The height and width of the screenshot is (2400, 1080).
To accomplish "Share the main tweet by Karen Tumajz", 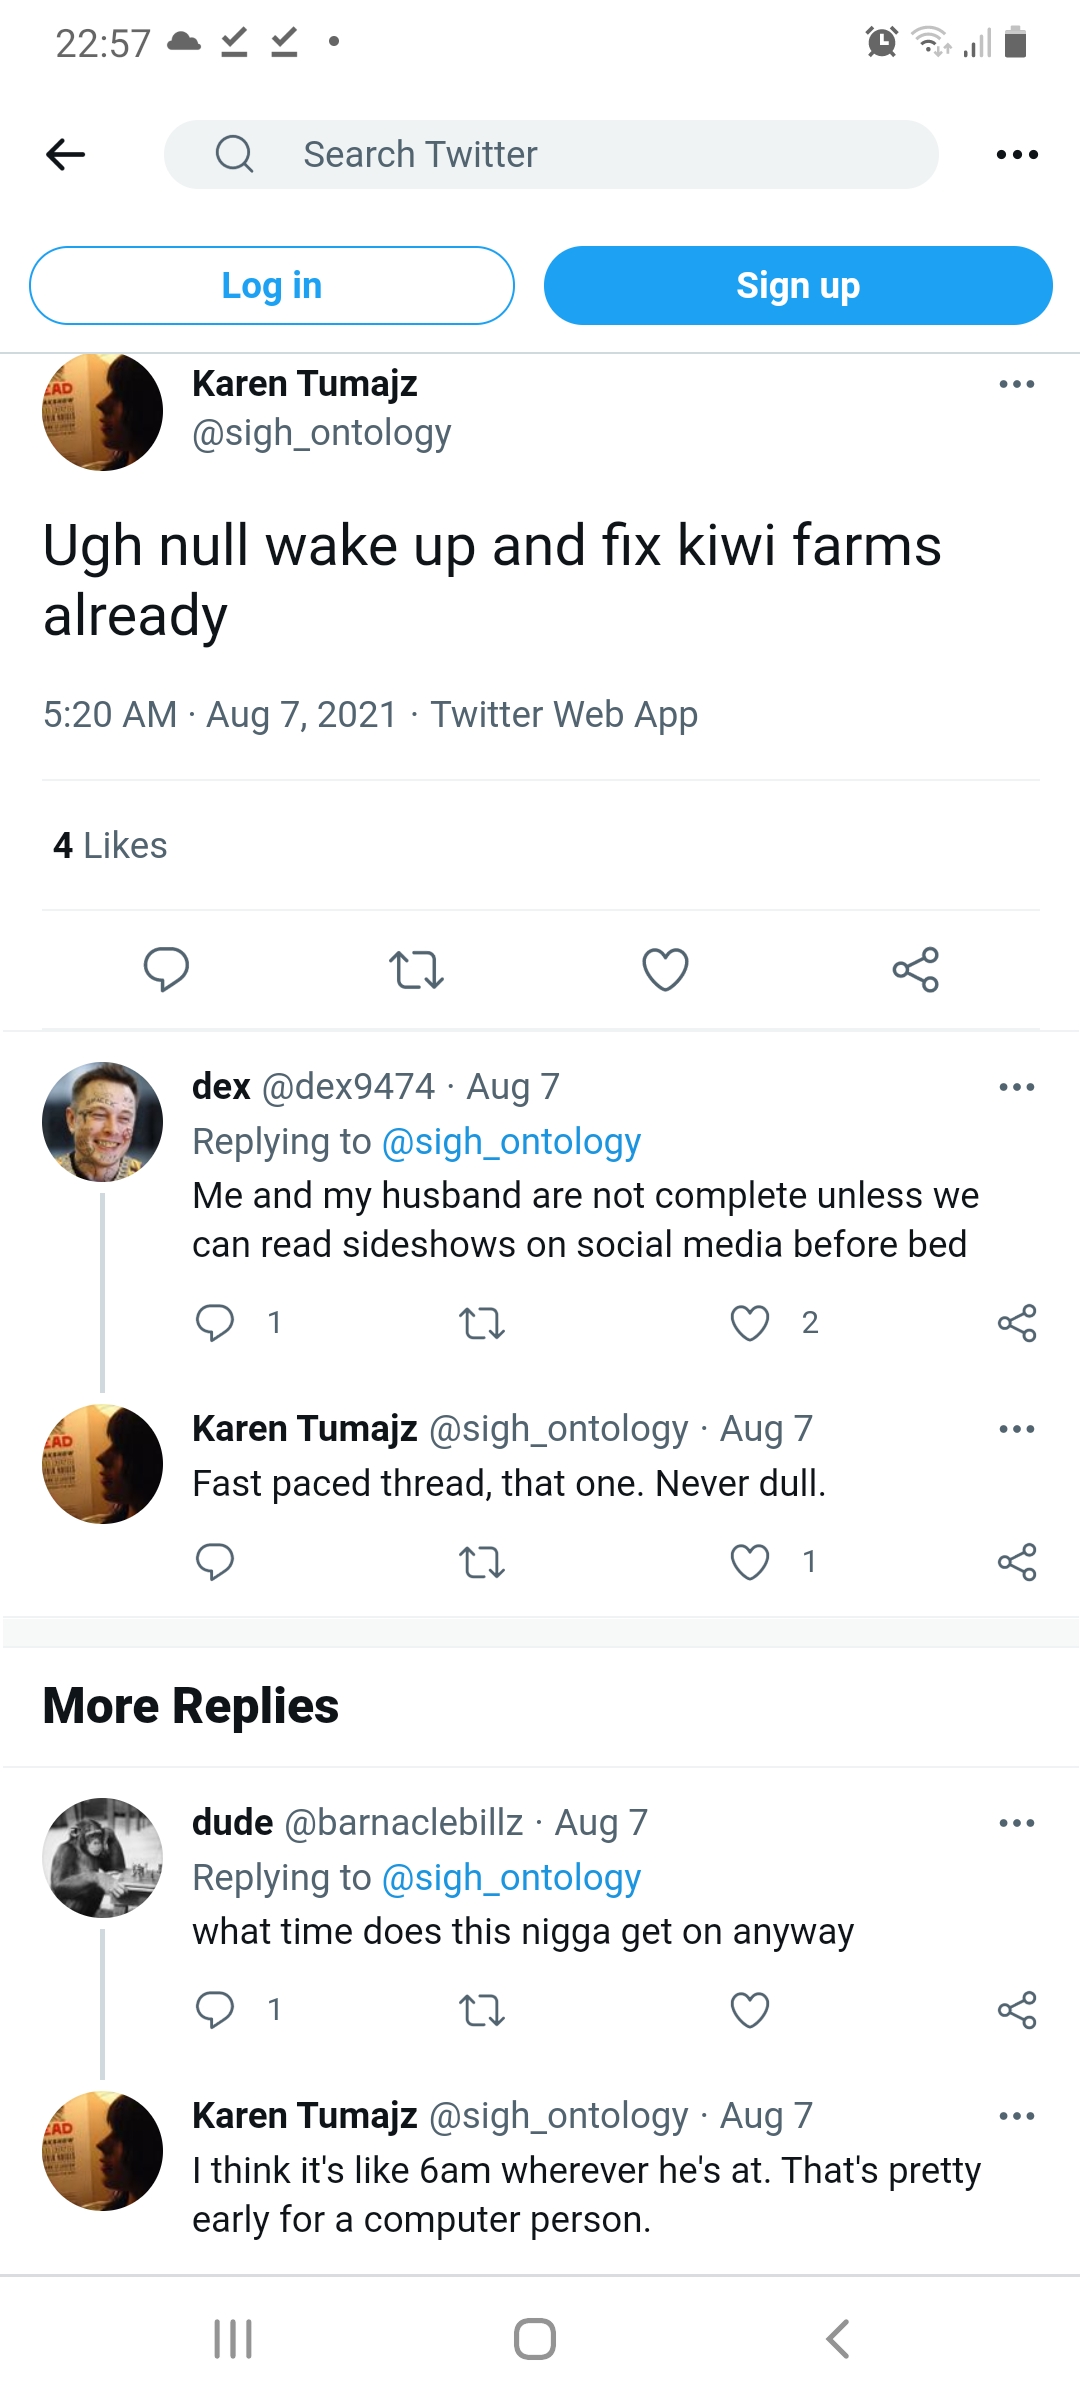I will (x=915, y=969).
